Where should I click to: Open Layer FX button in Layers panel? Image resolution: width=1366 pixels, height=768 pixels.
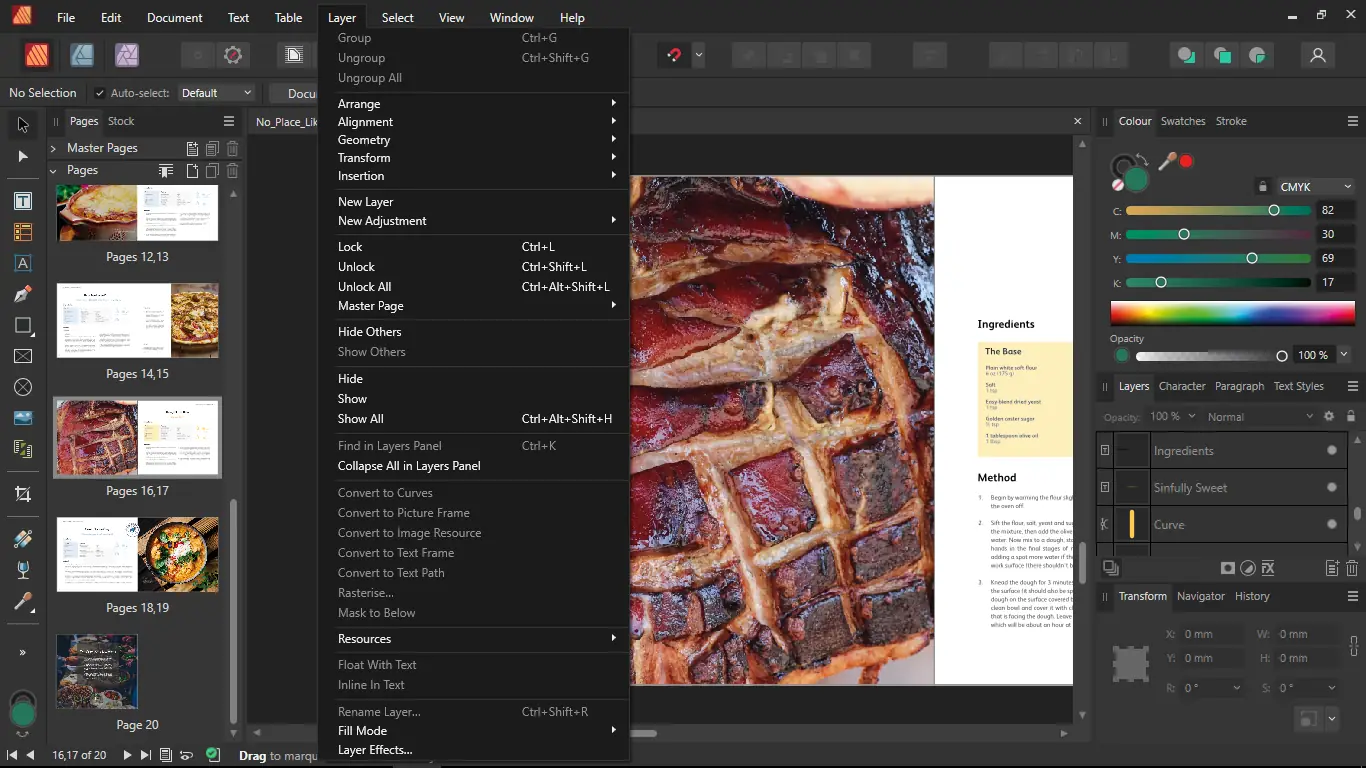(1268, 568)
